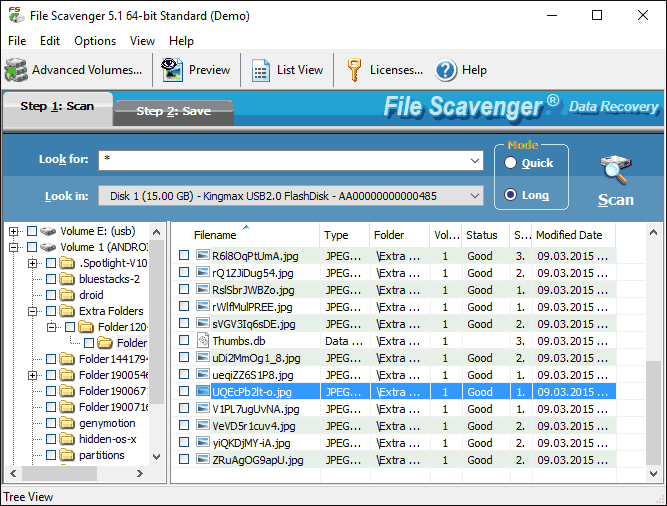Switch to the Step 2: Save tab
This screenshot has height=506, width=667.
(173, 111)
